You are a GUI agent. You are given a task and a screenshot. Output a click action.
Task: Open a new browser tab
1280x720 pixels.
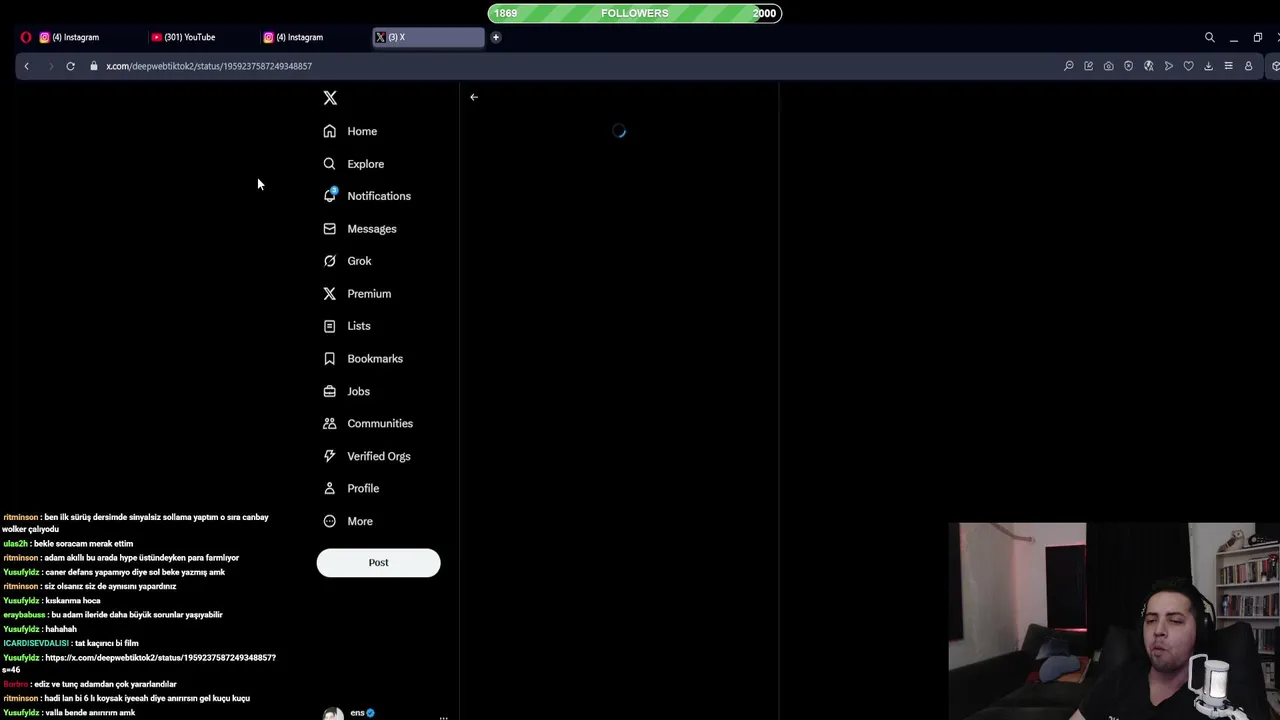495,37
